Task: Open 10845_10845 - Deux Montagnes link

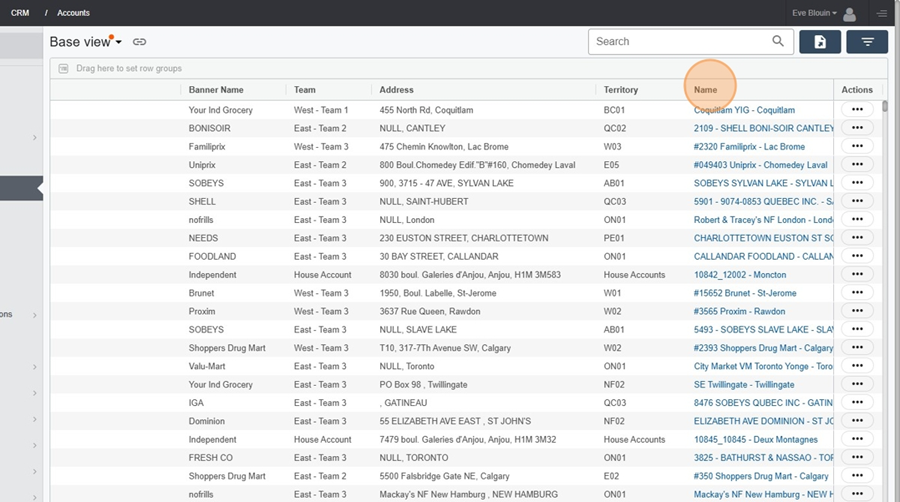Action: click(x=755, y=439)
